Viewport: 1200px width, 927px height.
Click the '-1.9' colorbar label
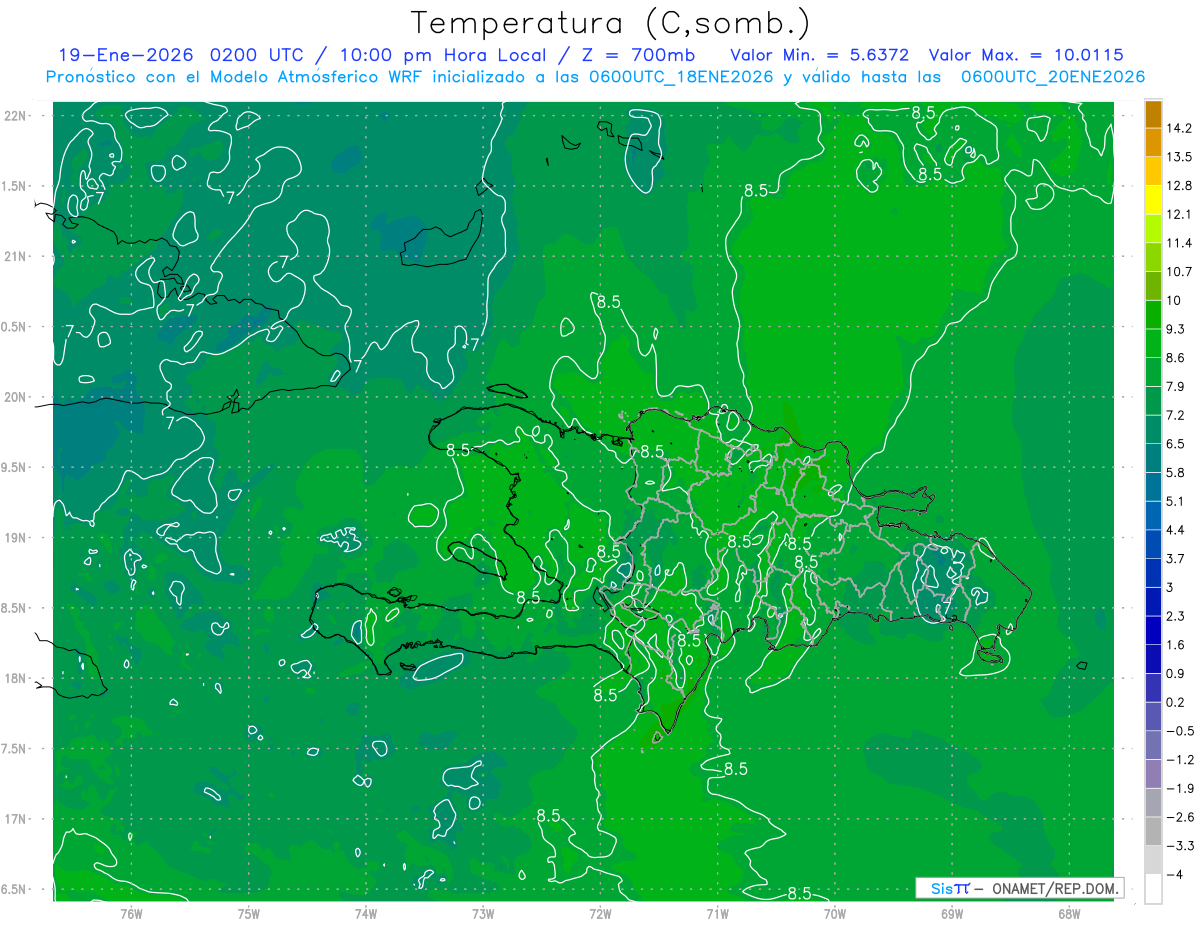tap(1179, 788)
